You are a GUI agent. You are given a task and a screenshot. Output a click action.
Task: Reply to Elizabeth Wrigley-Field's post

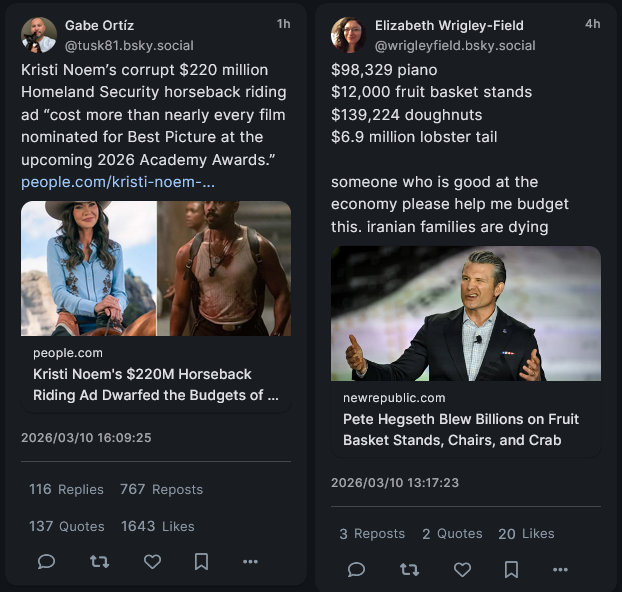(x=356, y=570)
